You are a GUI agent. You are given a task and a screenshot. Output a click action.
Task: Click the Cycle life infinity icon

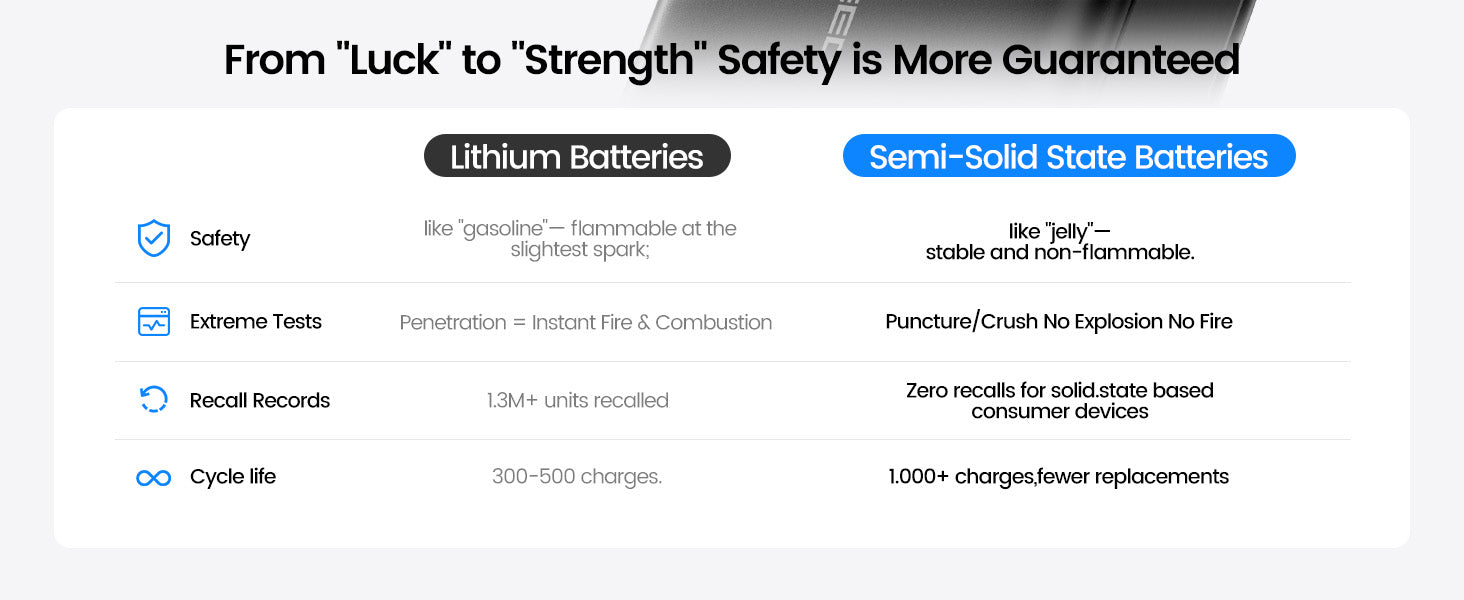[153, 478]
